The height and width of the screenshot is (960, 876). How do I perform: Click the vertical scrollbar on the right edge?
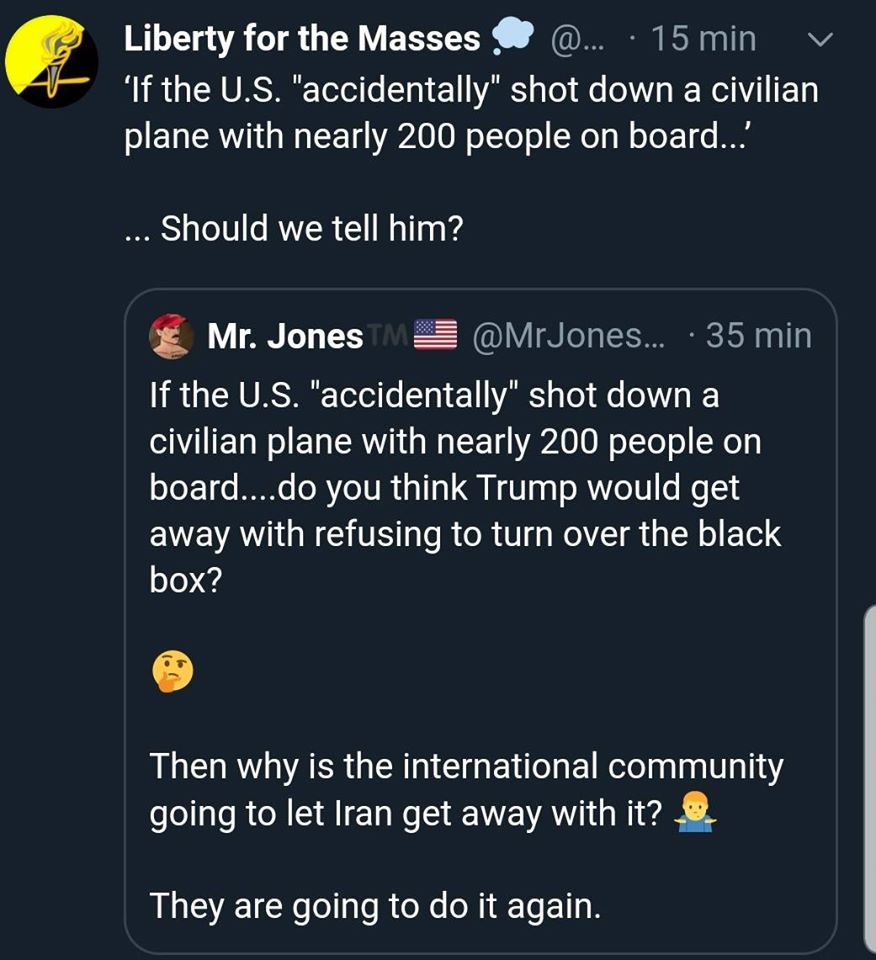click(869, 780)
